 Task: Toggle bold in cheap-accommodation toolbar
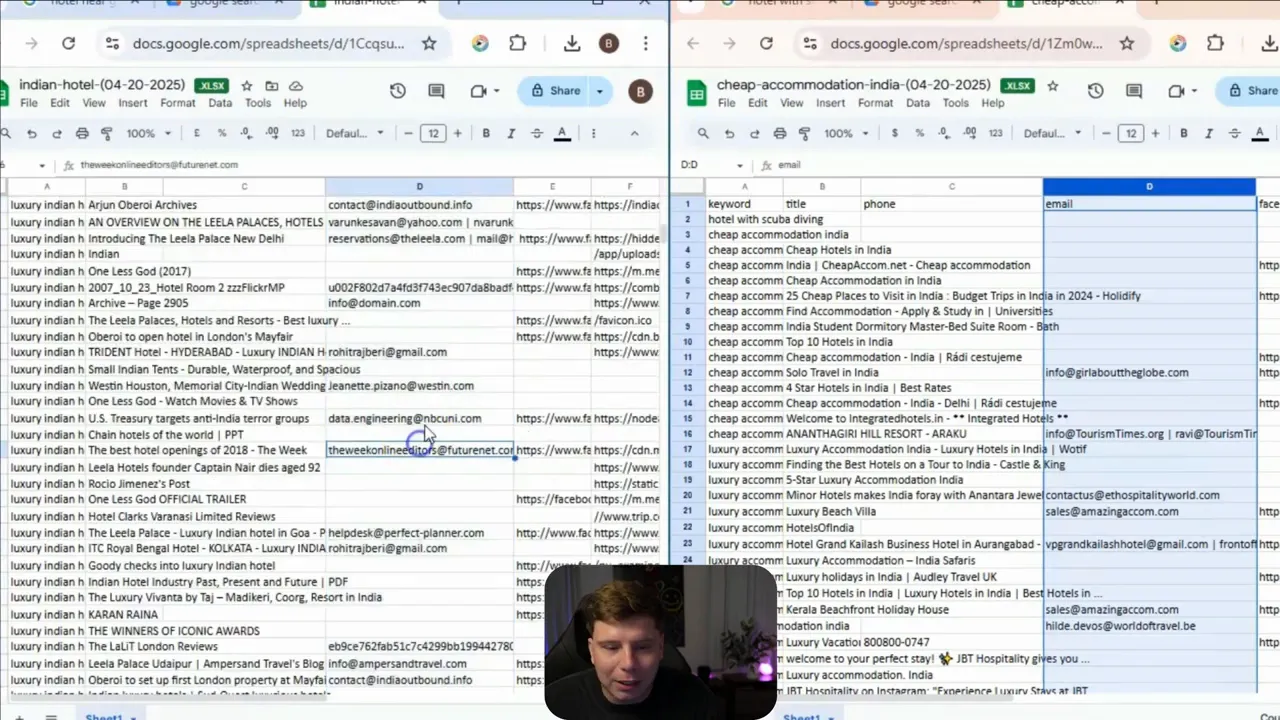point(1184,133)
